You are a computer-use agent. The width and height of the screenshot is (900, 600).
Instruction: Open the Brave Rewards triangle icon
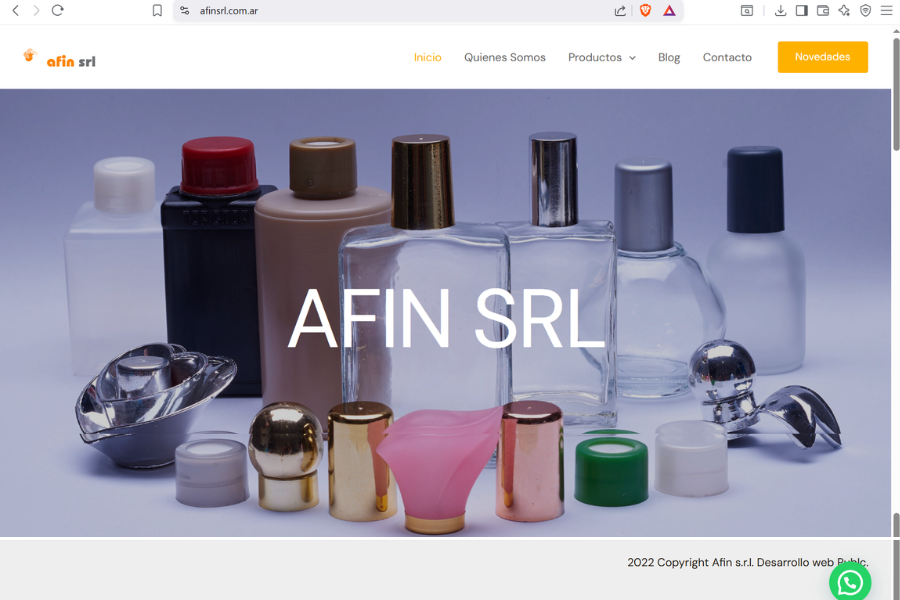coord(669,11)
